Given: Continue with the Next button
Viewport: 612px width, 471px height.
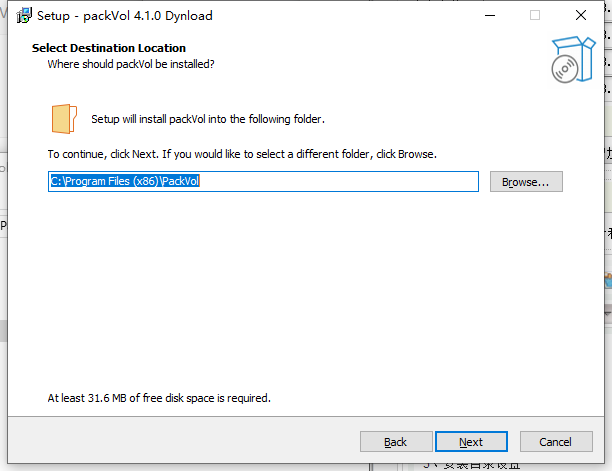Looking at the screenshot, I should point(471,442).
